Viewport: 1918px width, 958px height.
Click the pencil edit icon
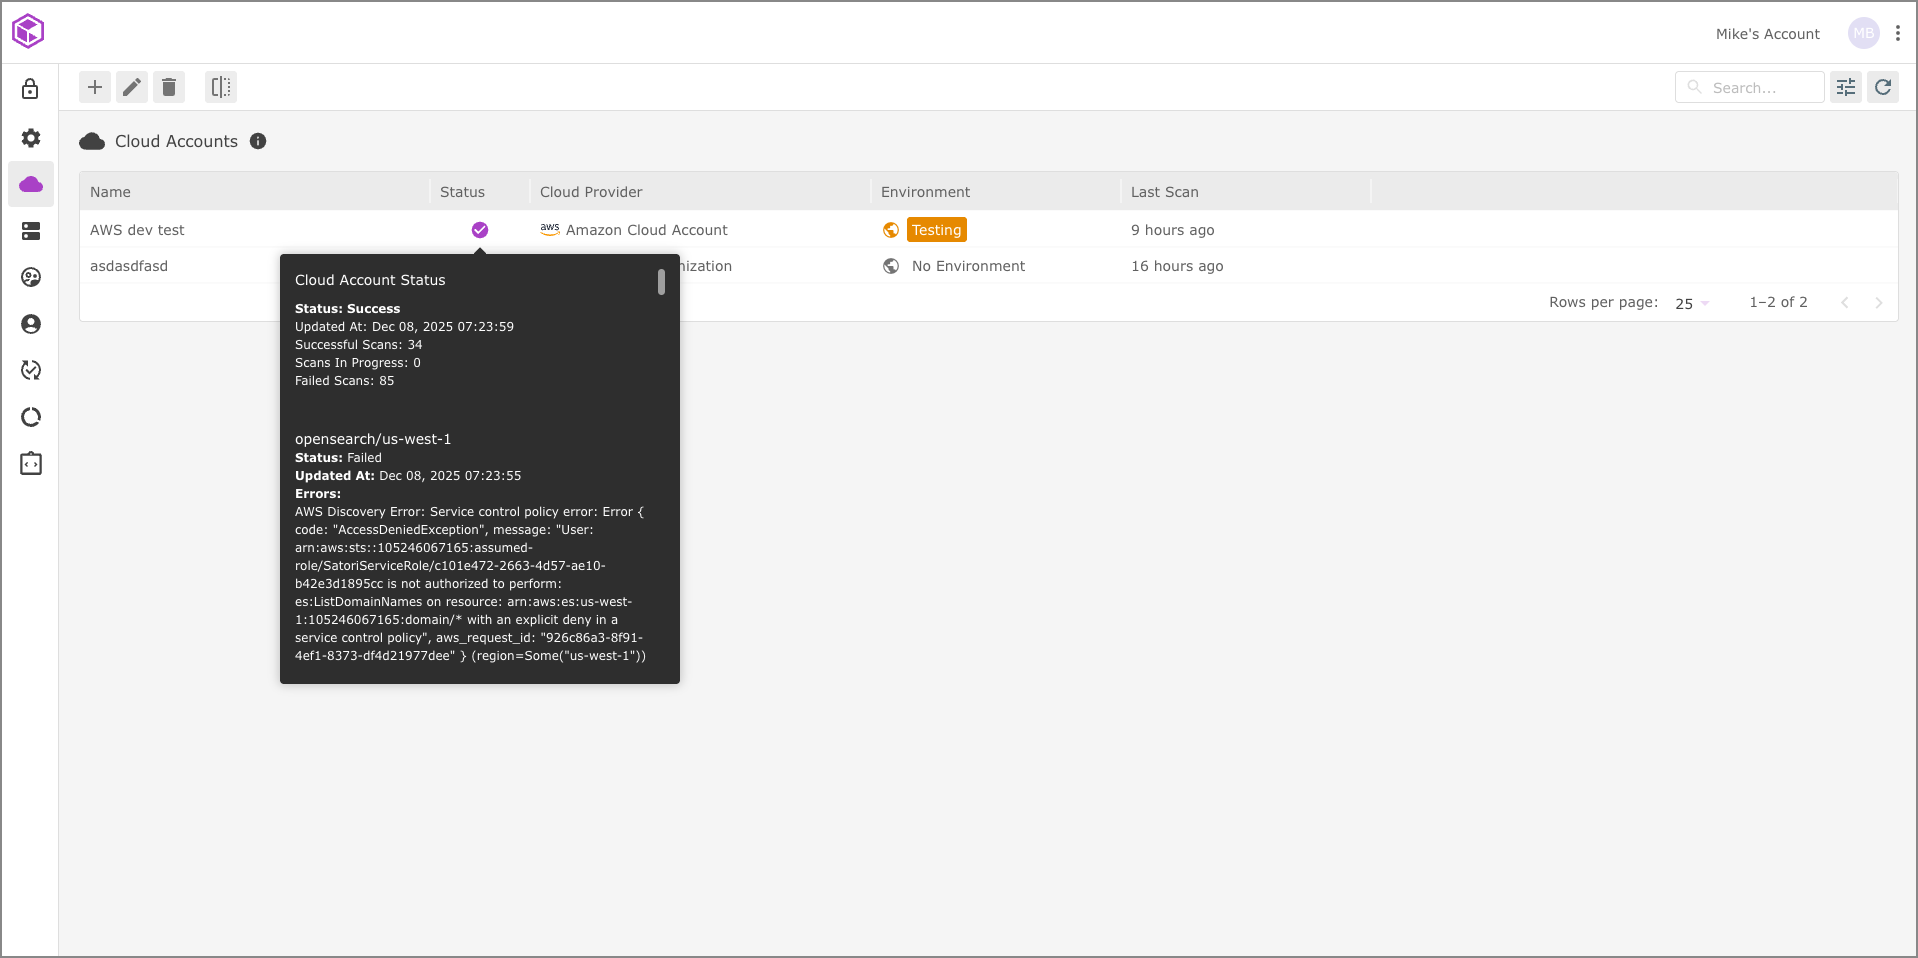[132, 87]
